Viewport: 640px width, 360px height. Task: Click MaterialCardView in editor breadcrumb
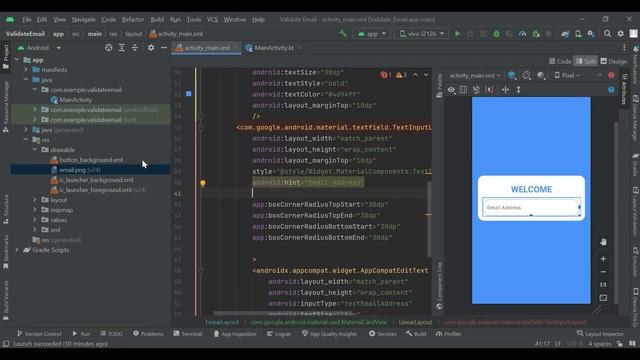click(318, 322)
